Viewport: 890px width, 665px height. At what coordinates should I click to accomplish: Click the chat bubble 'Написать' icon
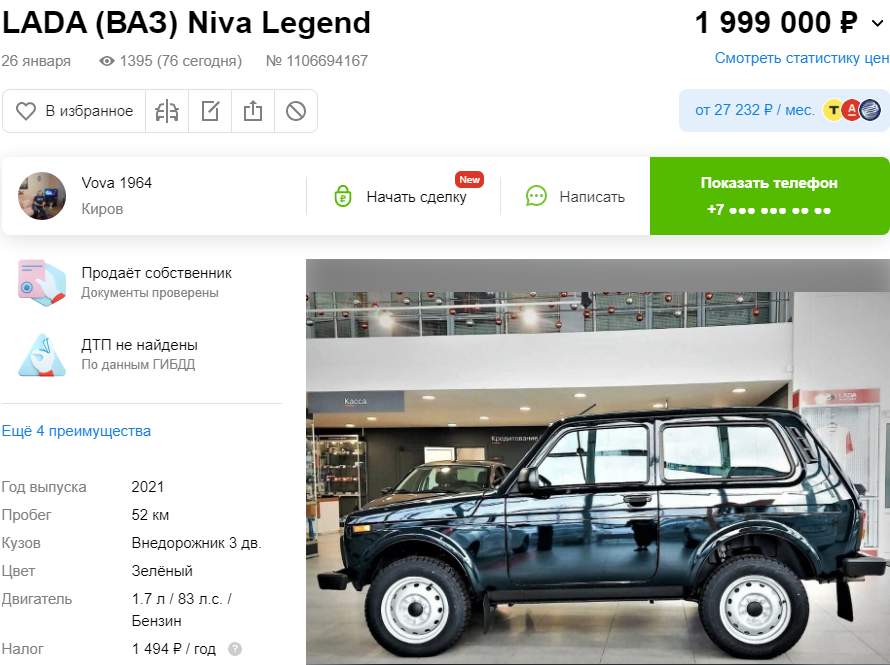tap(536, 196)
